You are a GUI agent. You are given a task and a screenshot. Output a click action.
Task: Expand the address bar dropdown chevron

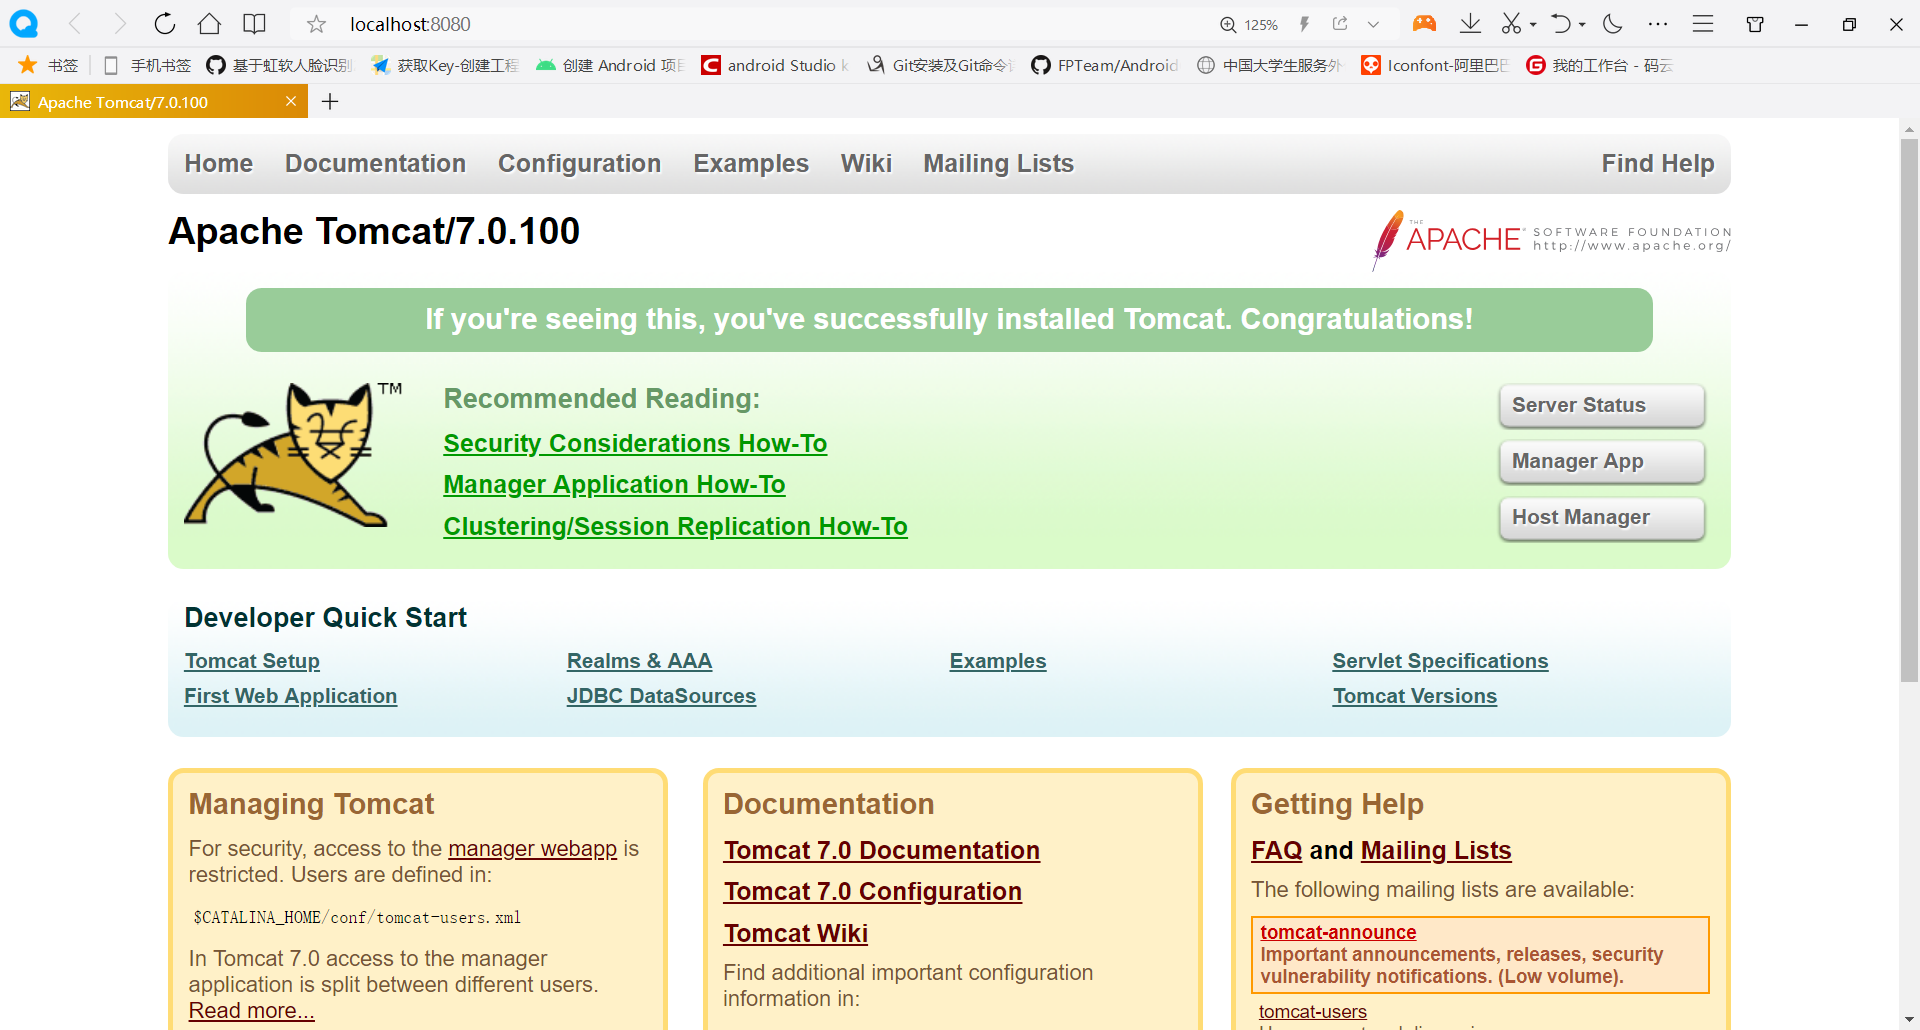pyautogui.click(x=1374, y=24)
